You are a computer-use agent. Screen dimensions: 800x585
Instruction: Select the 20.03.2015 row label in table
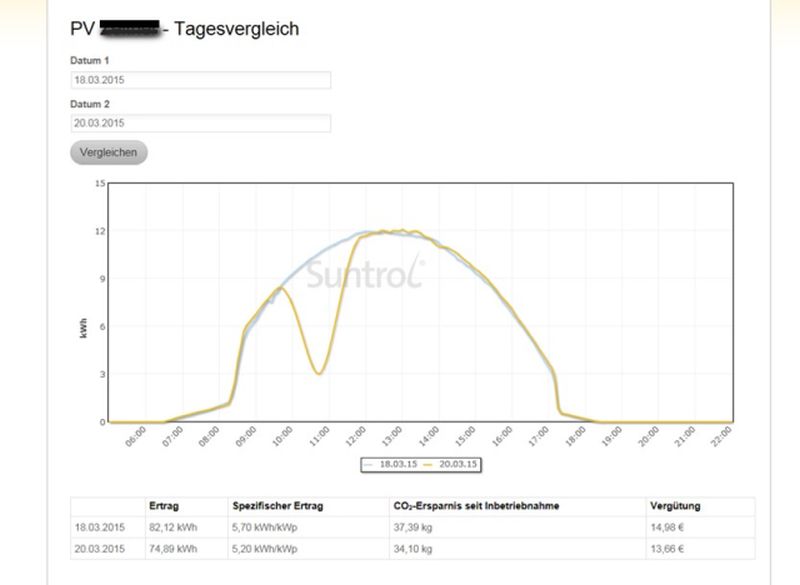click(100, 549)
